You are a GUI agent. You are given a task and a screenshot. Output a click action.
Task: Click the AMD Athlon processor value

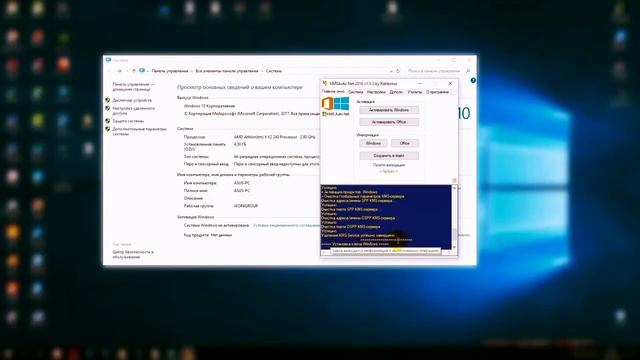[275, 137]
